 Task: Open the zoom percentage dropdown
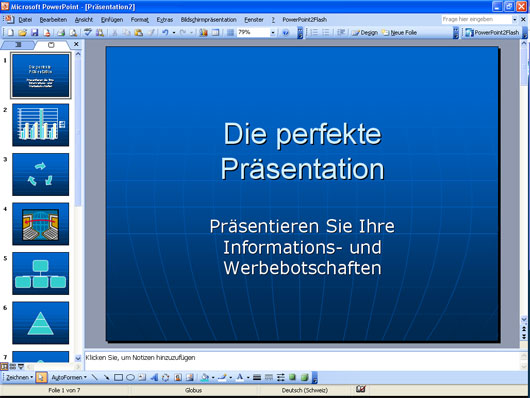click(273, 33)
